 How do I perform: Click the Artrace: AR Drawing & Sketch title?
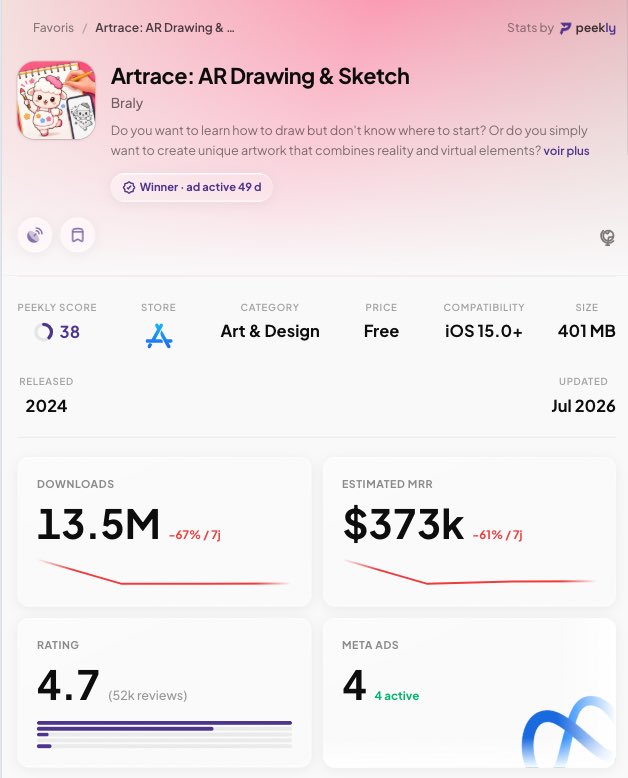(x=260, y=76)
